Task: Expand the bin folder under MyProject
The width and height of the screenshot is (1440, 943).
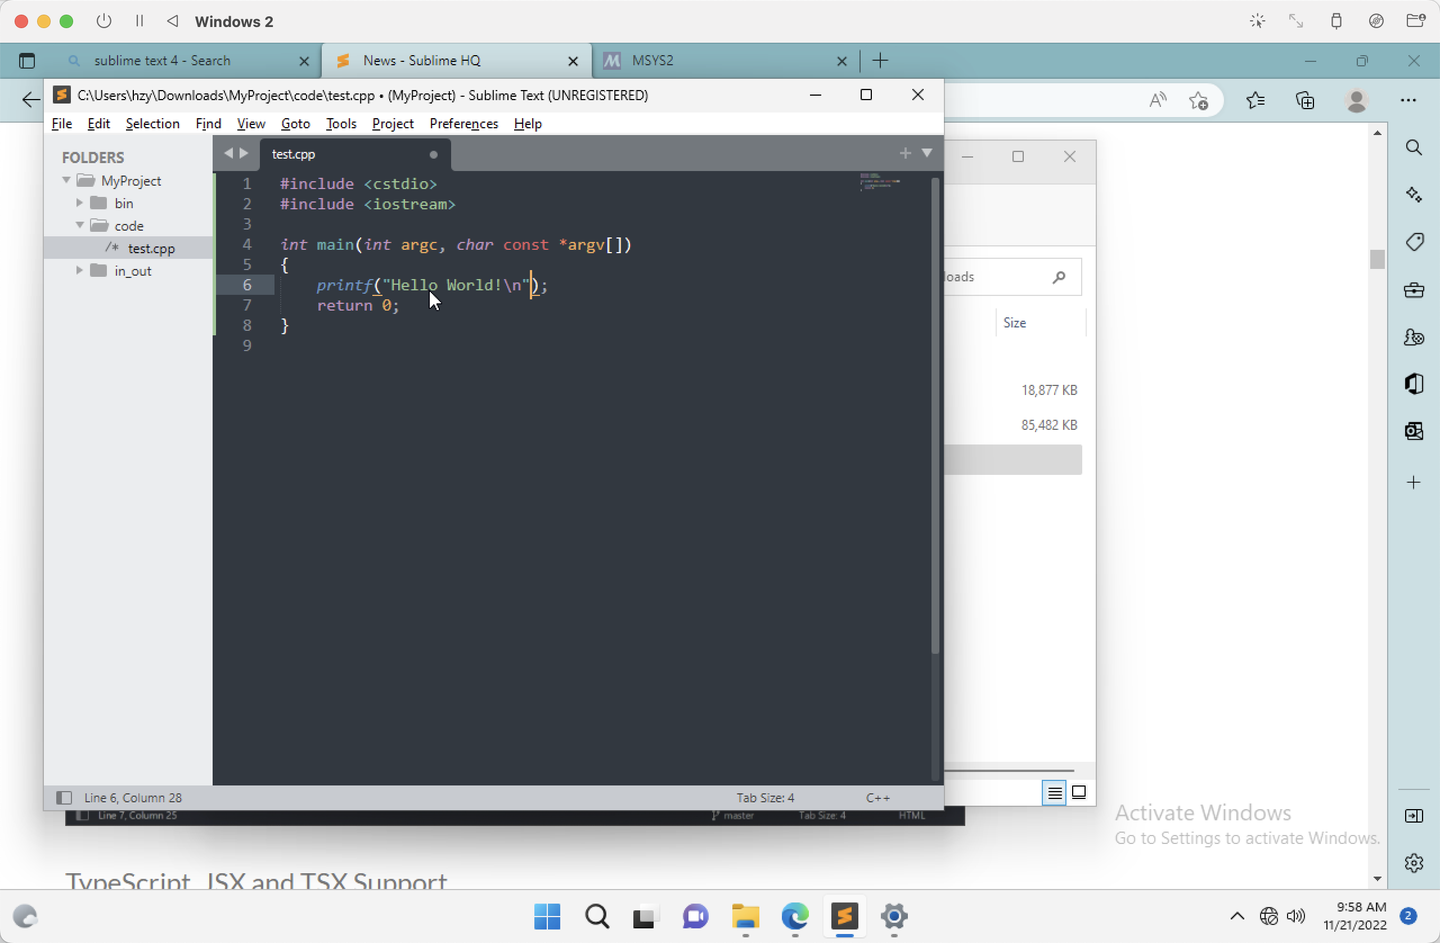Action: 80,202
